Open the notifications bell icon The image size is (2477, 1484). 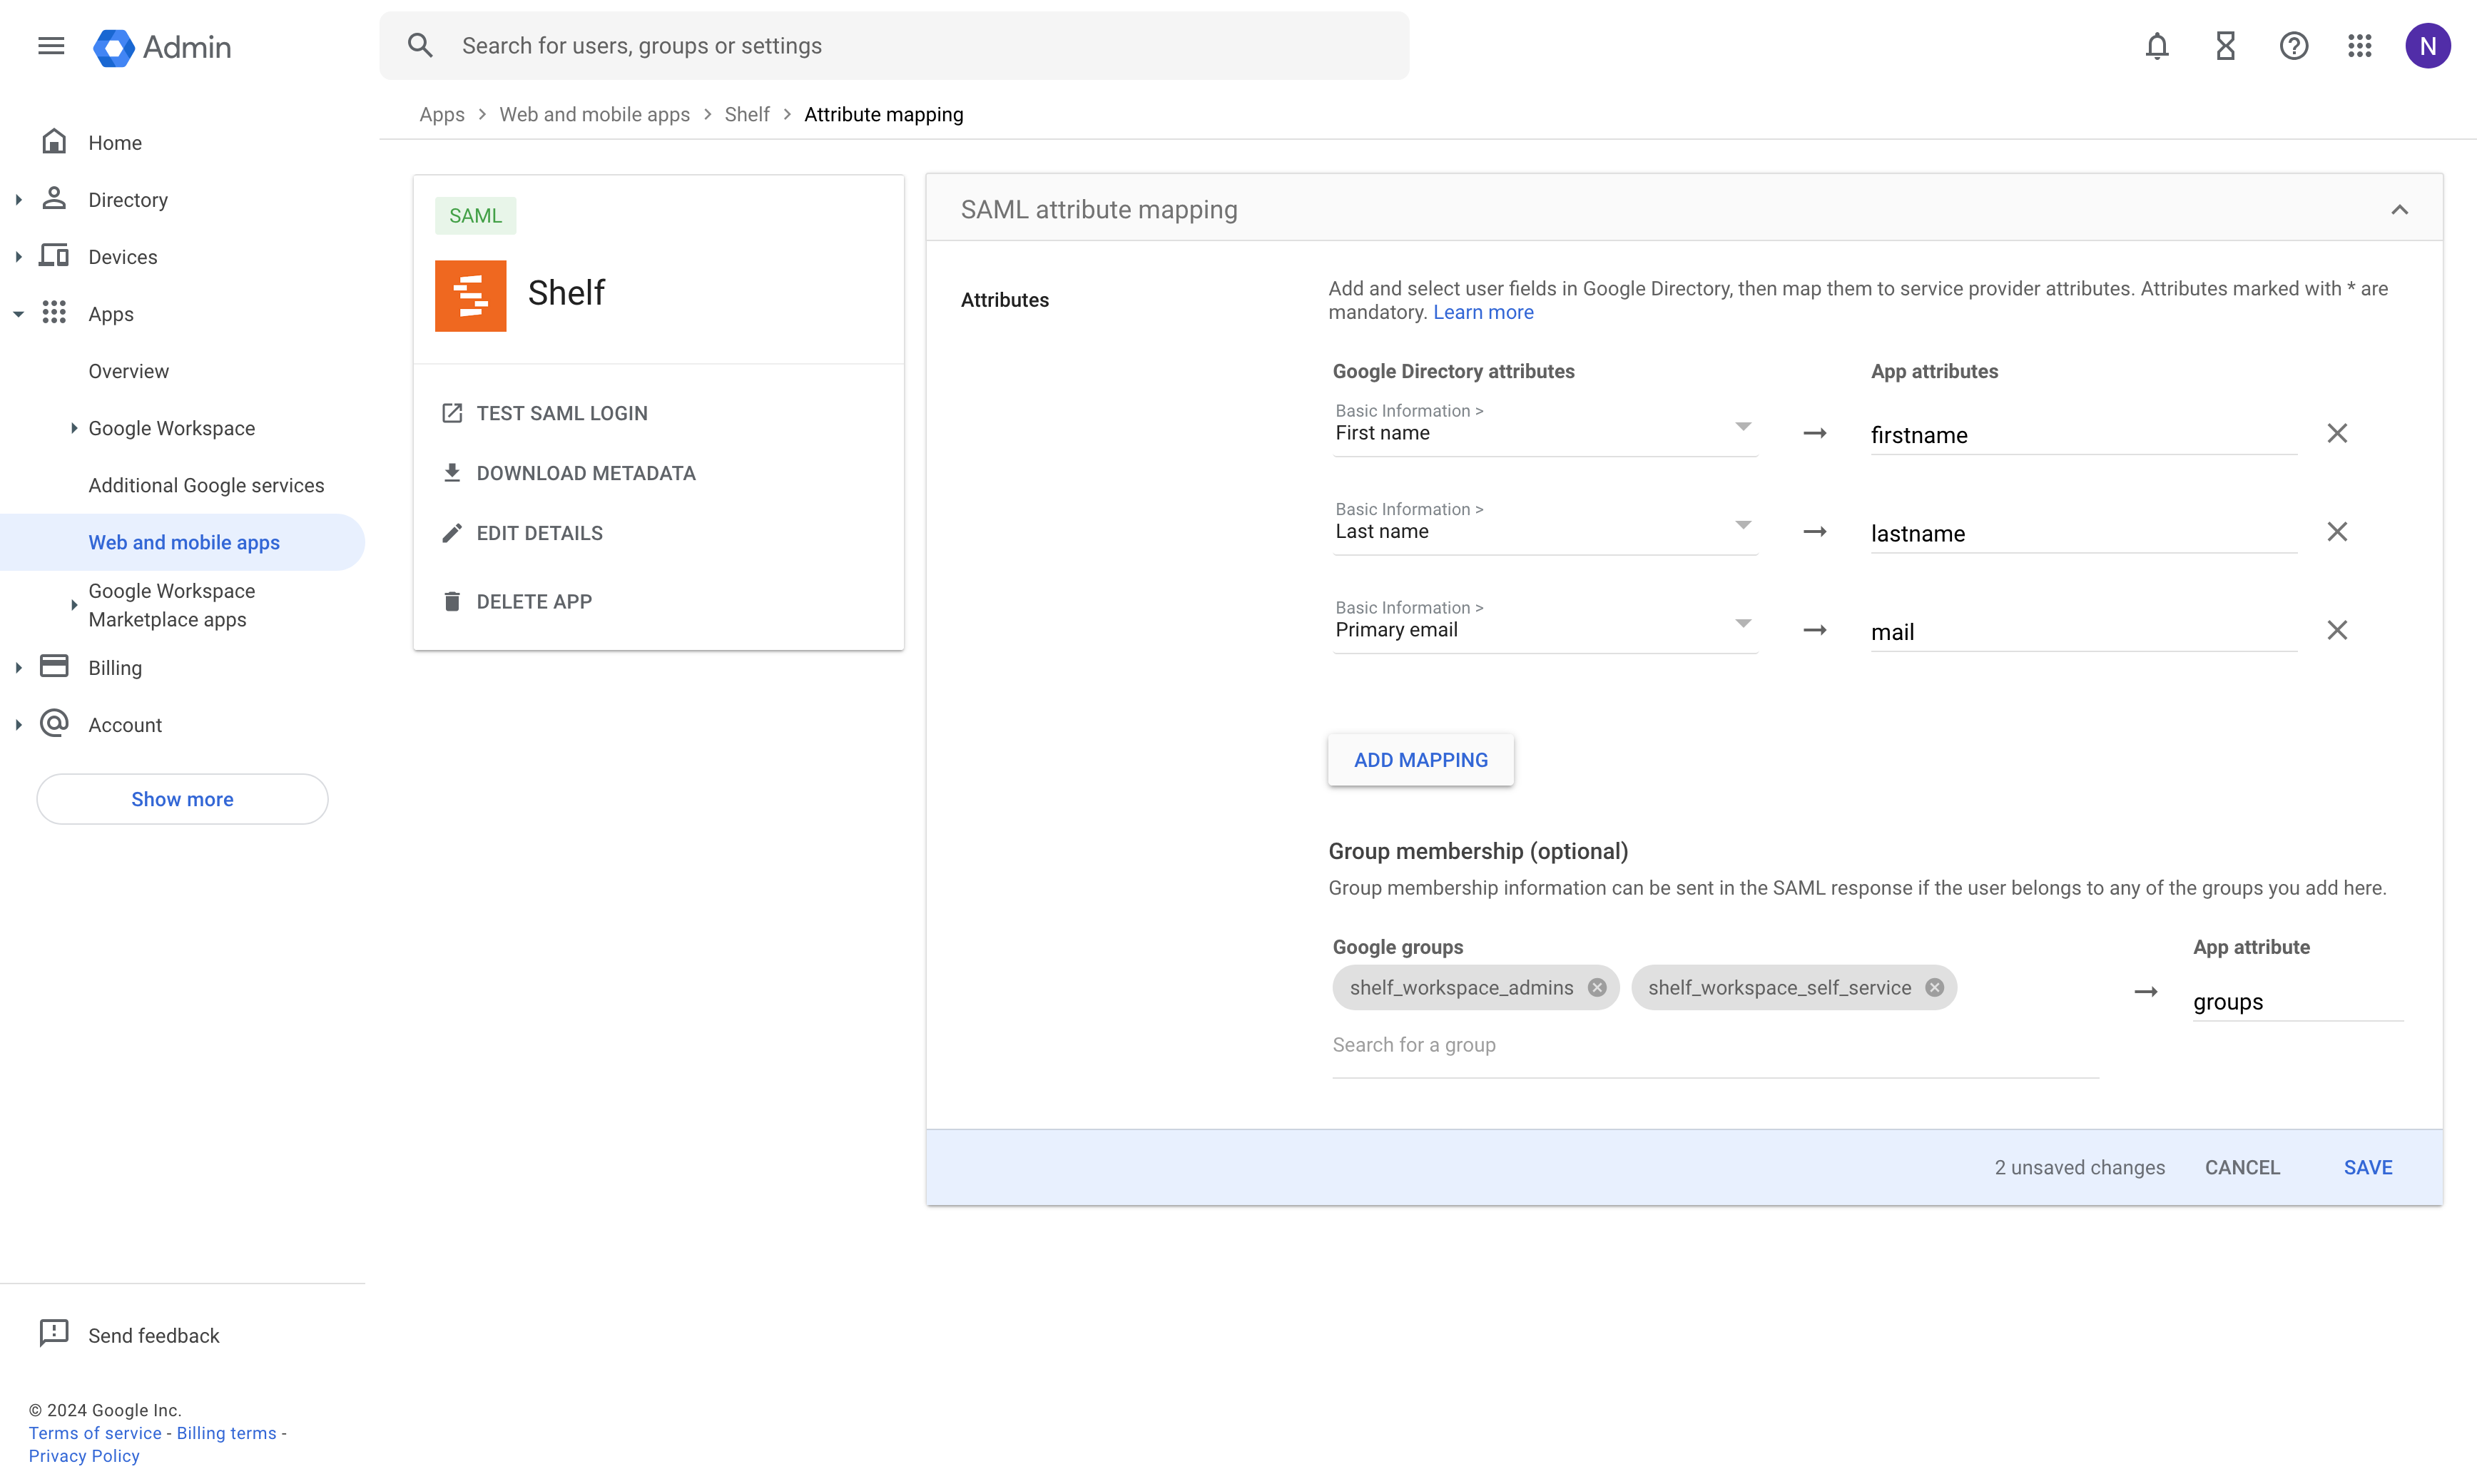(2156, 46)
